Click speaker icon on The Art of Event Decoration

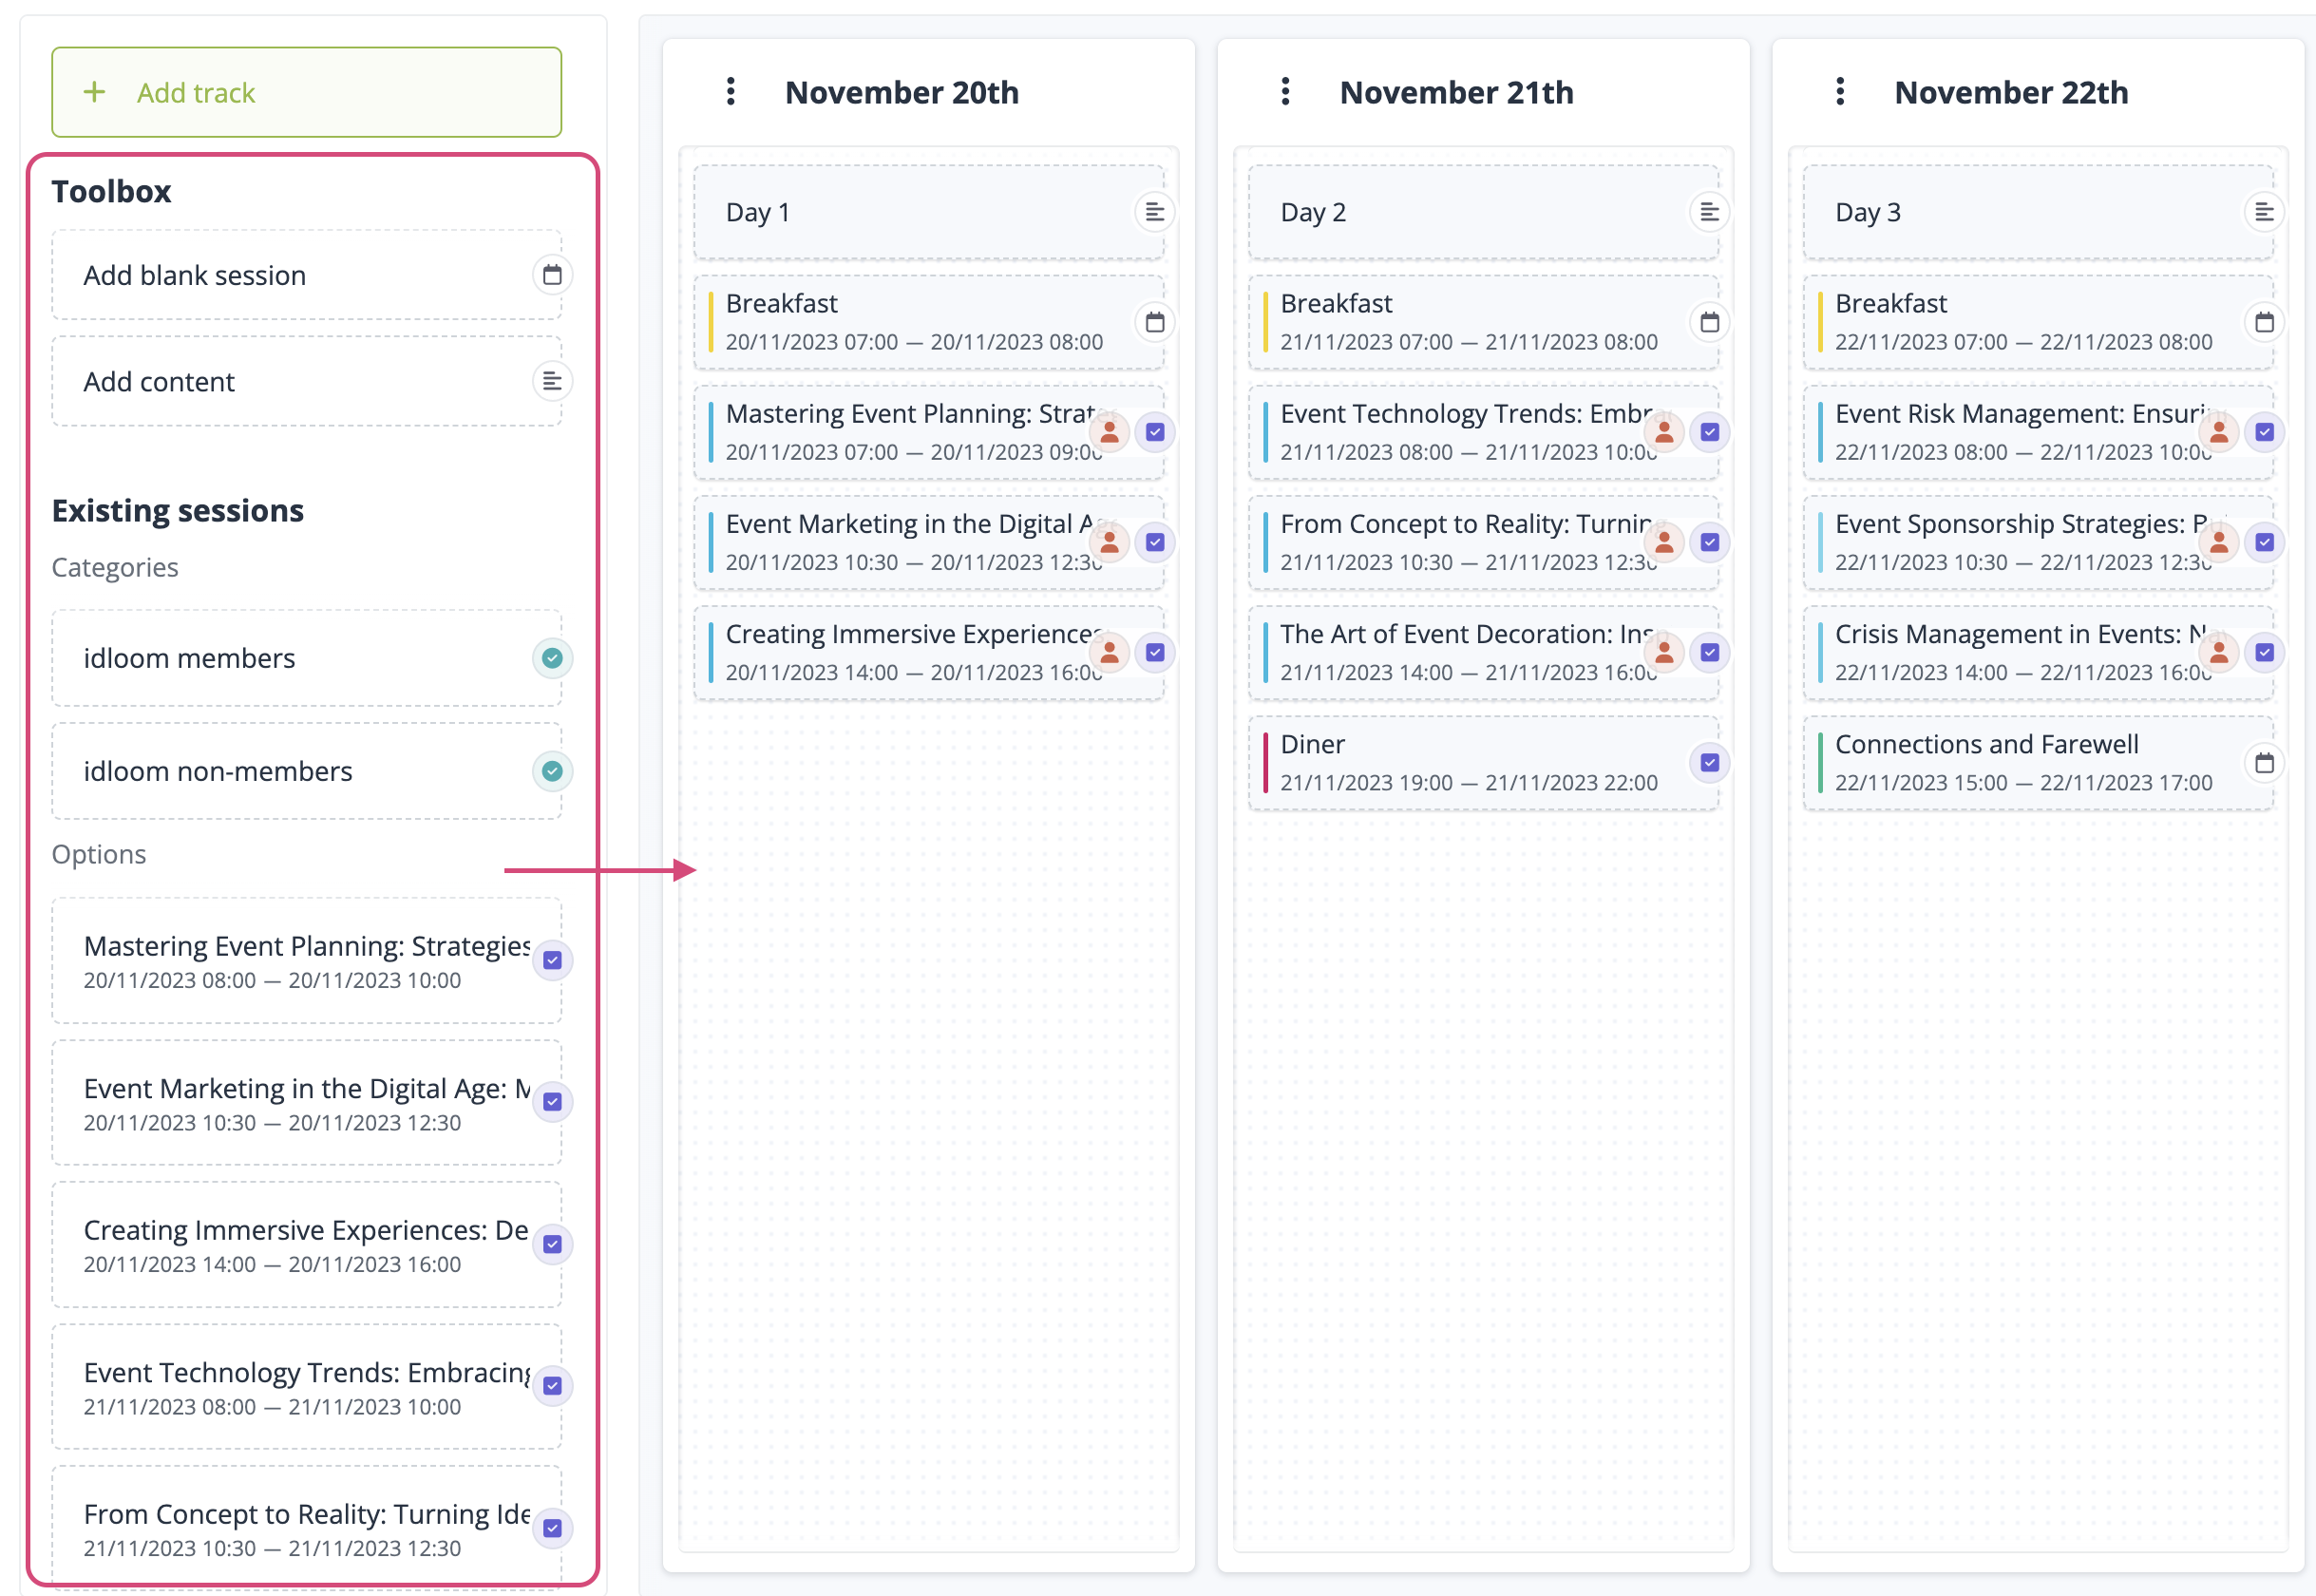pyautogui.click(x=1664, y=652)
